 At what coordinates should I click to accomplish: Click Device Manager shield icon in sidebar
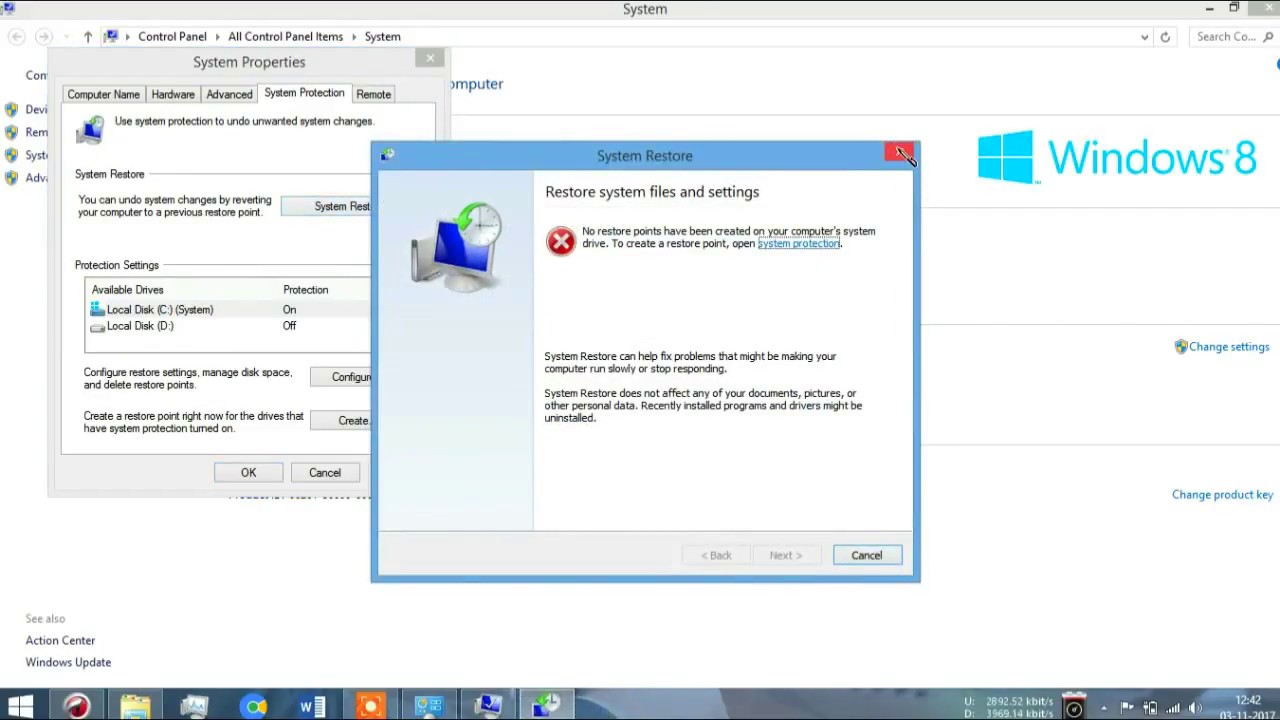pyautogui.click(x=11, y=110)
